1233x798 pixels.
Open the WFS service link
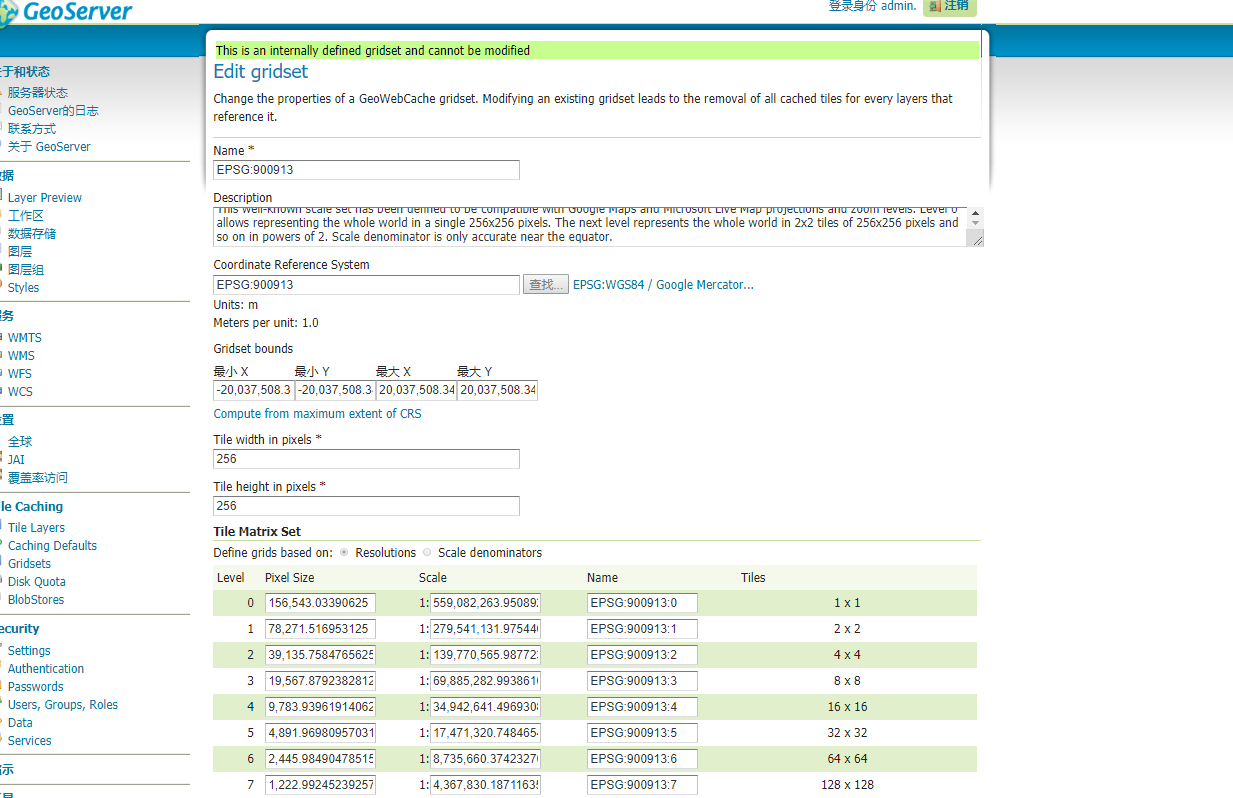click(x=20, y=374)
